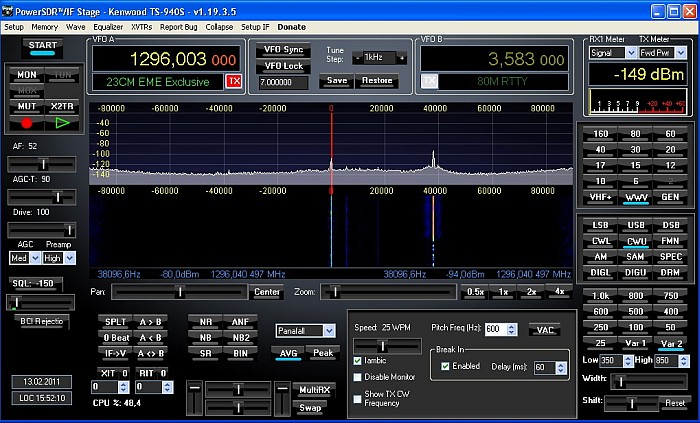Decrease tune step with minus button

pos(357,58)
